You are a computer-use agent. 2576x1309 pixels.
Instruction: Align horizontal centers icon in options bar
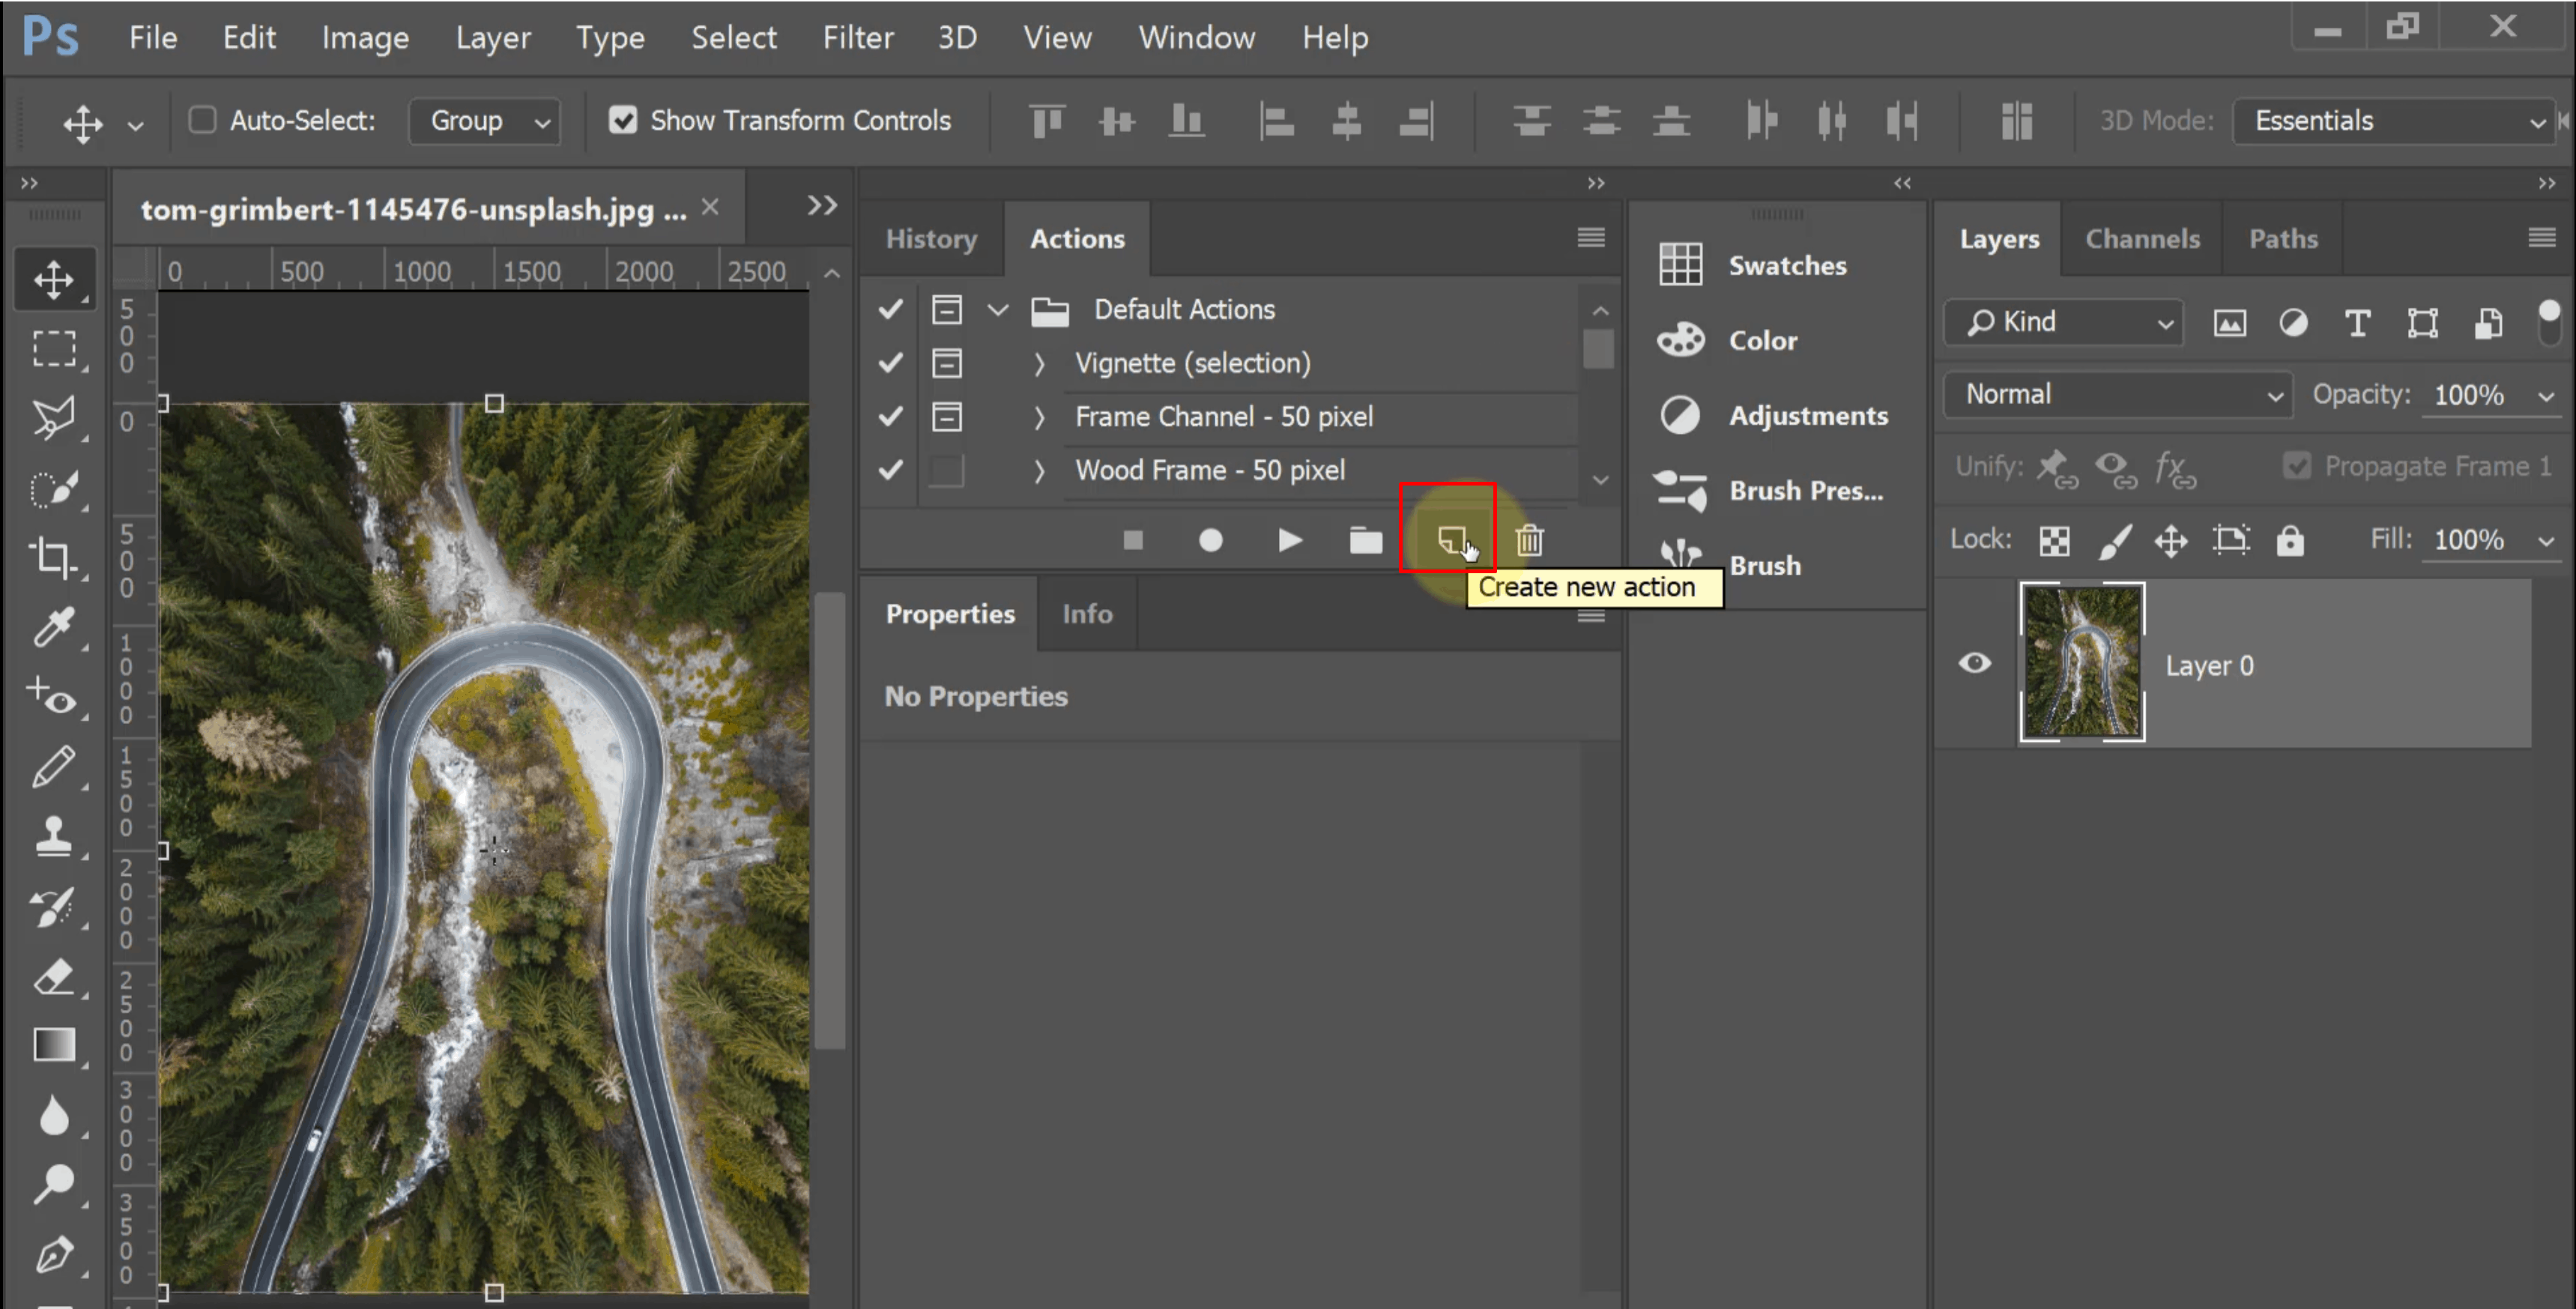(x=1347, y=121)
